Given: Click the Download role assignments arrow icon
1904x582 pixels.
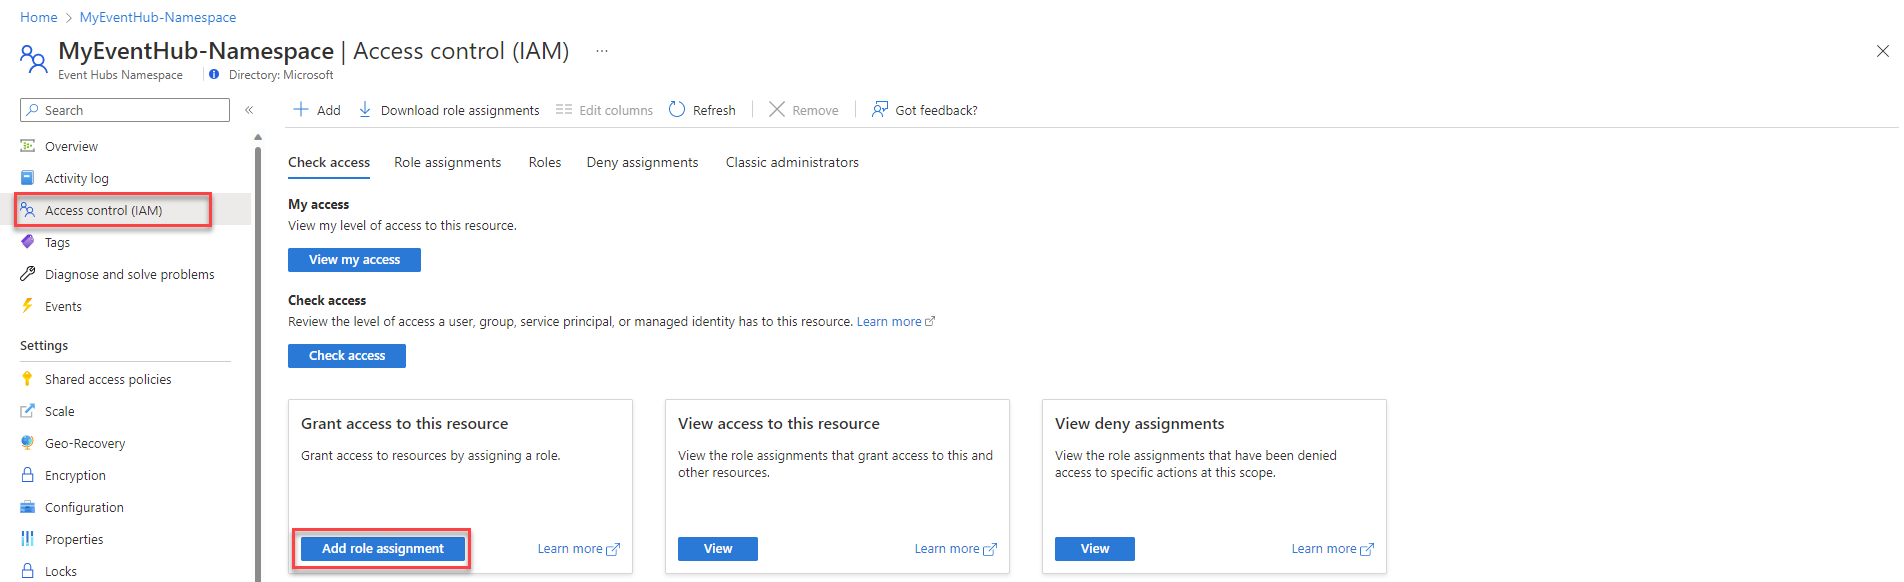Looking at the screenshot, I should [x=365, y=109].
